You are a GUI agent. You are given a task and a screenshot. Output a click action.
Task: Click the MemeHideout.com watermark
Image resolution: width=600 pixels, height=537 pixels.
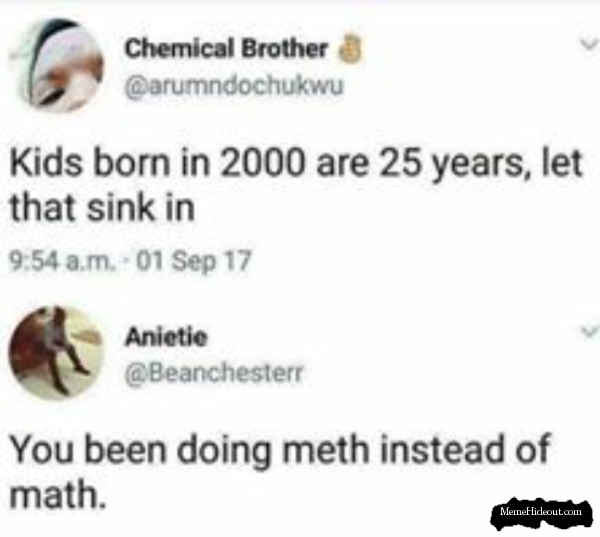(x=541, y=513)
